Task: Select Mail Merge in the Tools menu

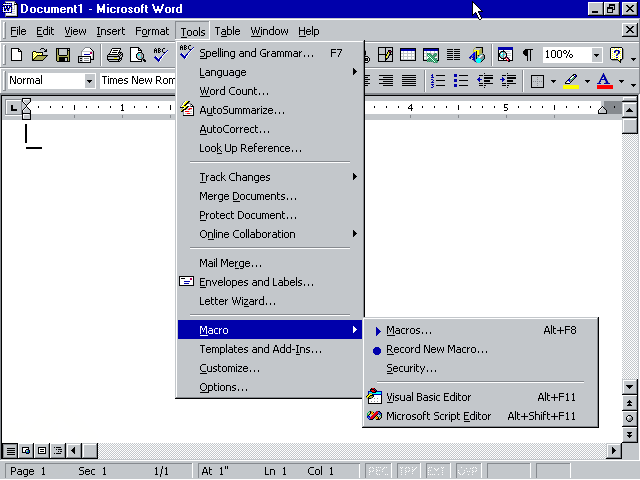Action: tap(270, 263)
